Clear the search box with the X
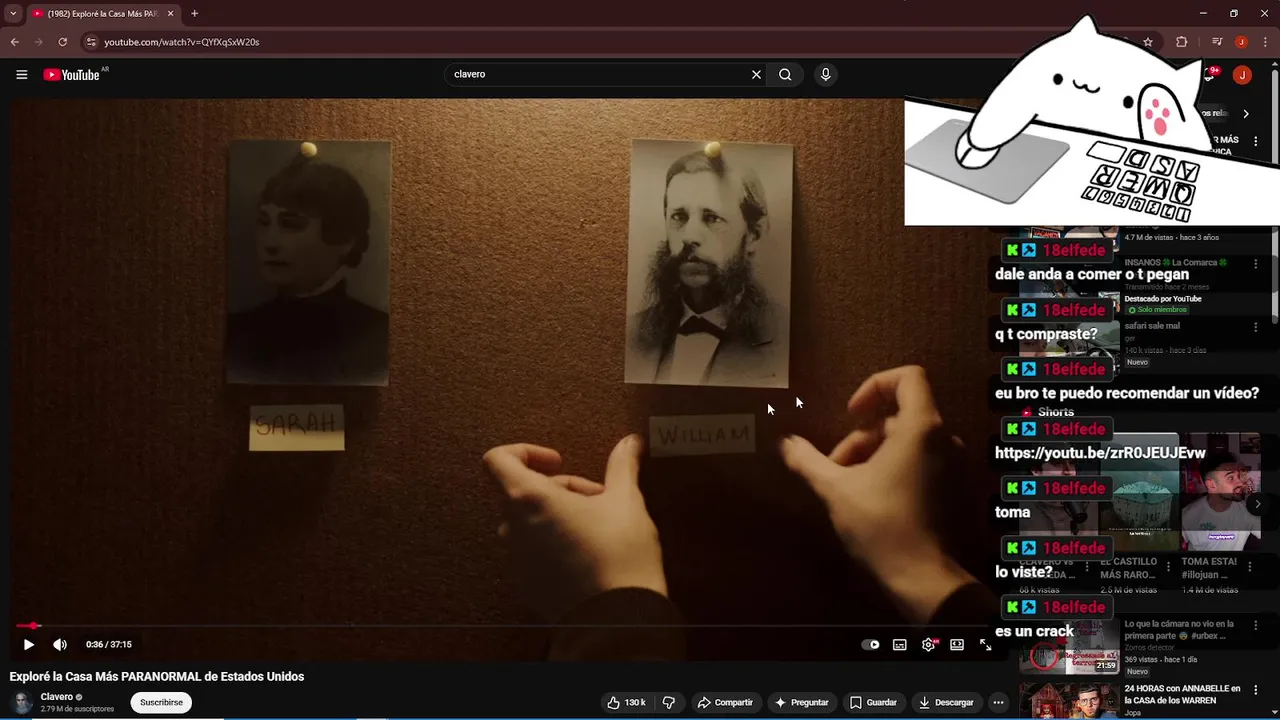The image size is (1280, 720). coord(756,74)
